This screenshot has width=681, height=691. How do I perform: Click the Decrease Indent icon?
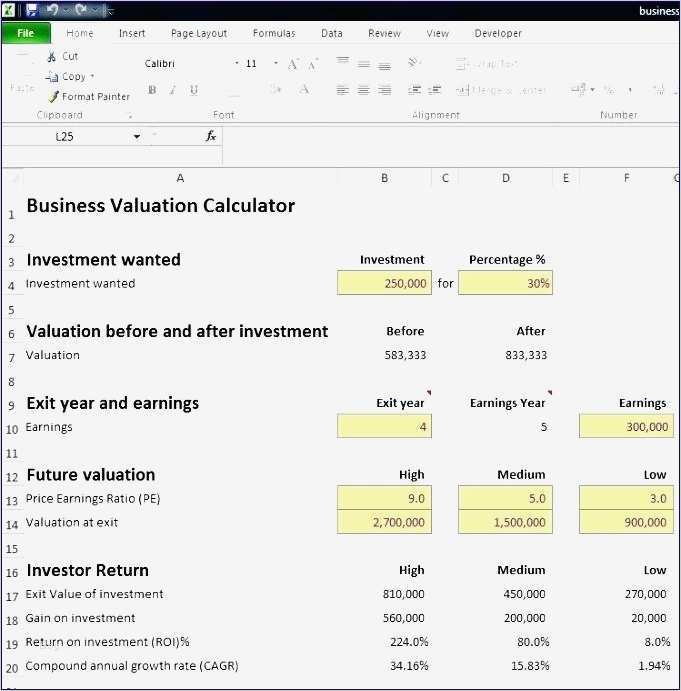(x=414, y=90)
